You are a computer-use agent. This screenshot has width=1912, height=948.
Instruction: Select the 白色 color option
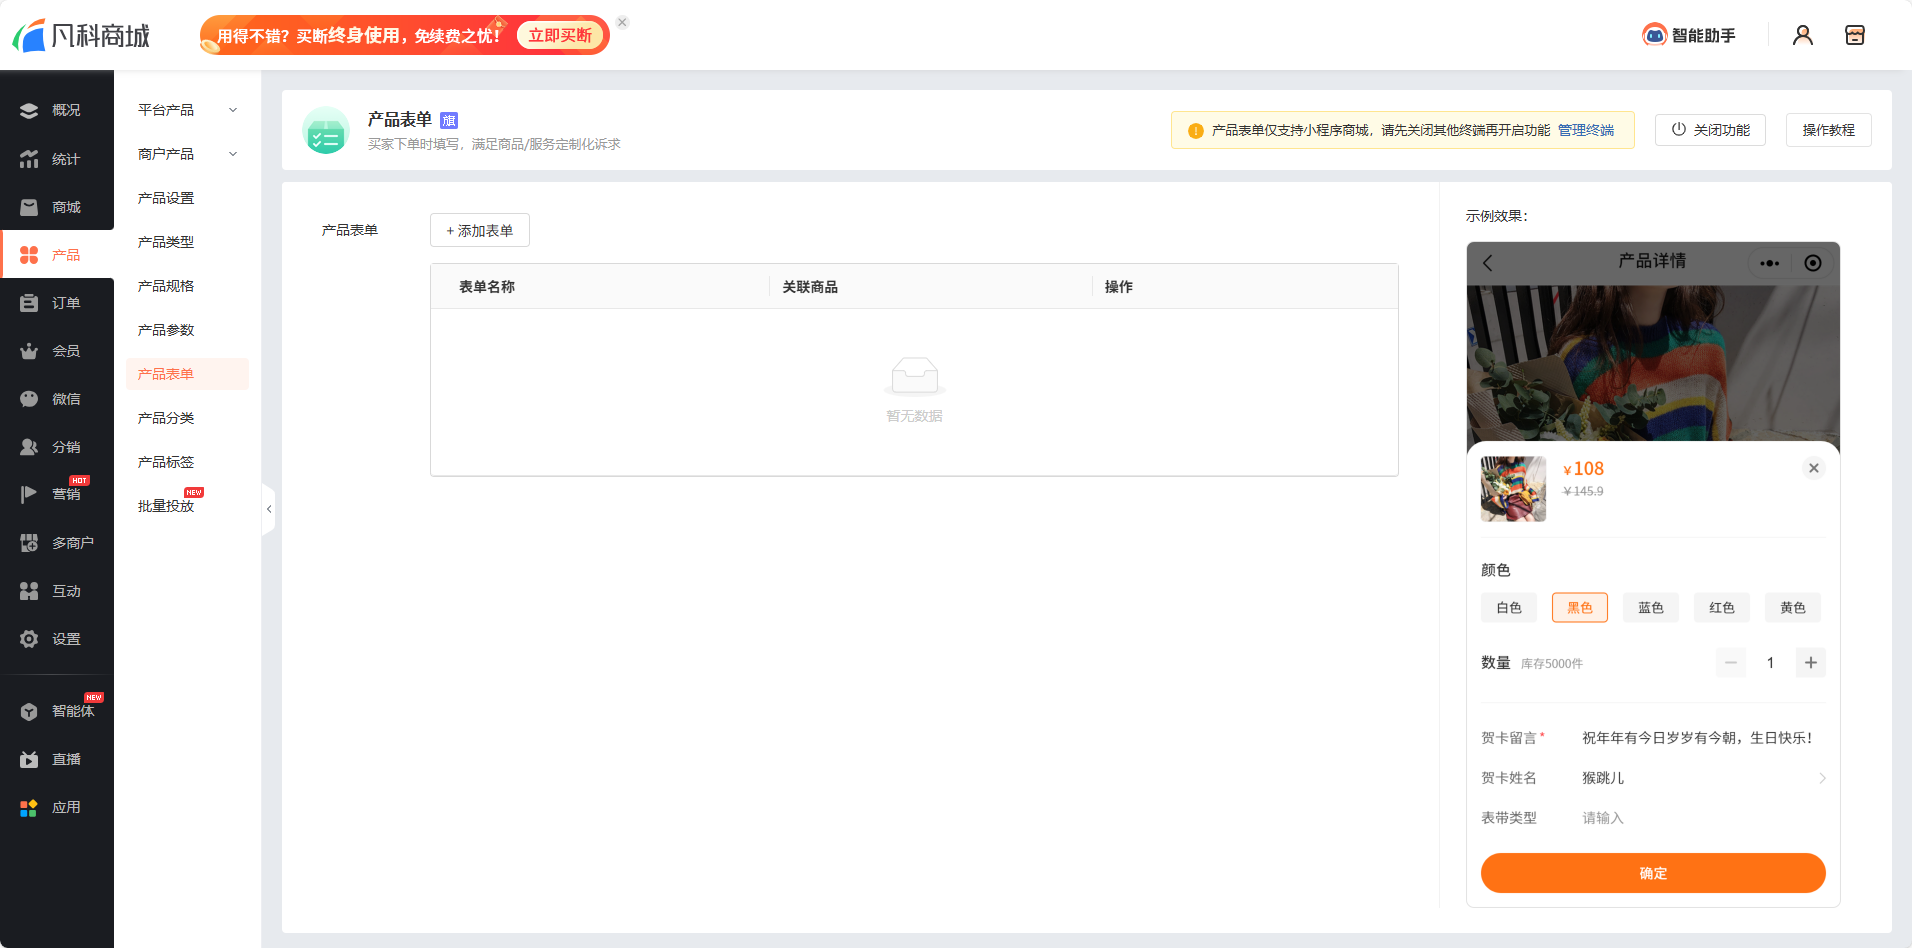point(1509,608)
